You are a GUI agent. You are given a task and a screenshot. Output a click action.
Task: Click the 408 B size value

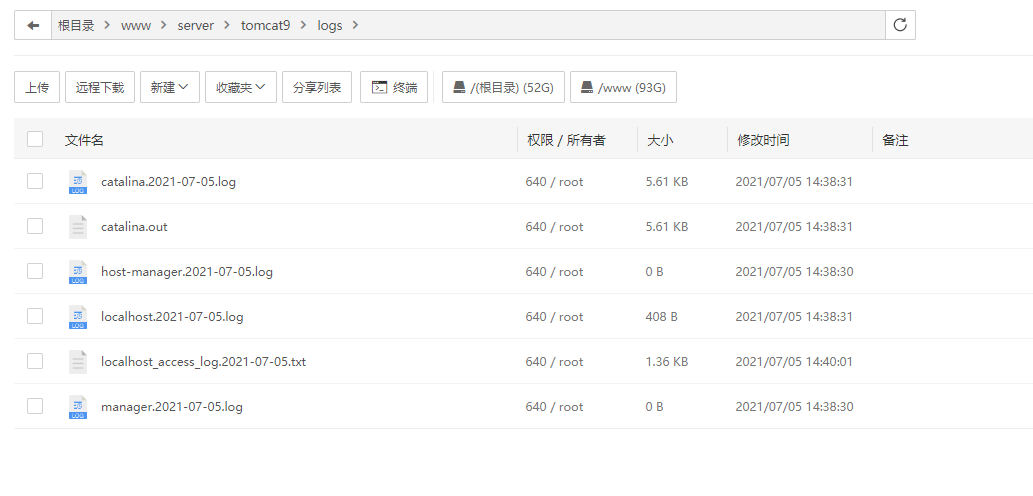point(661,317)
